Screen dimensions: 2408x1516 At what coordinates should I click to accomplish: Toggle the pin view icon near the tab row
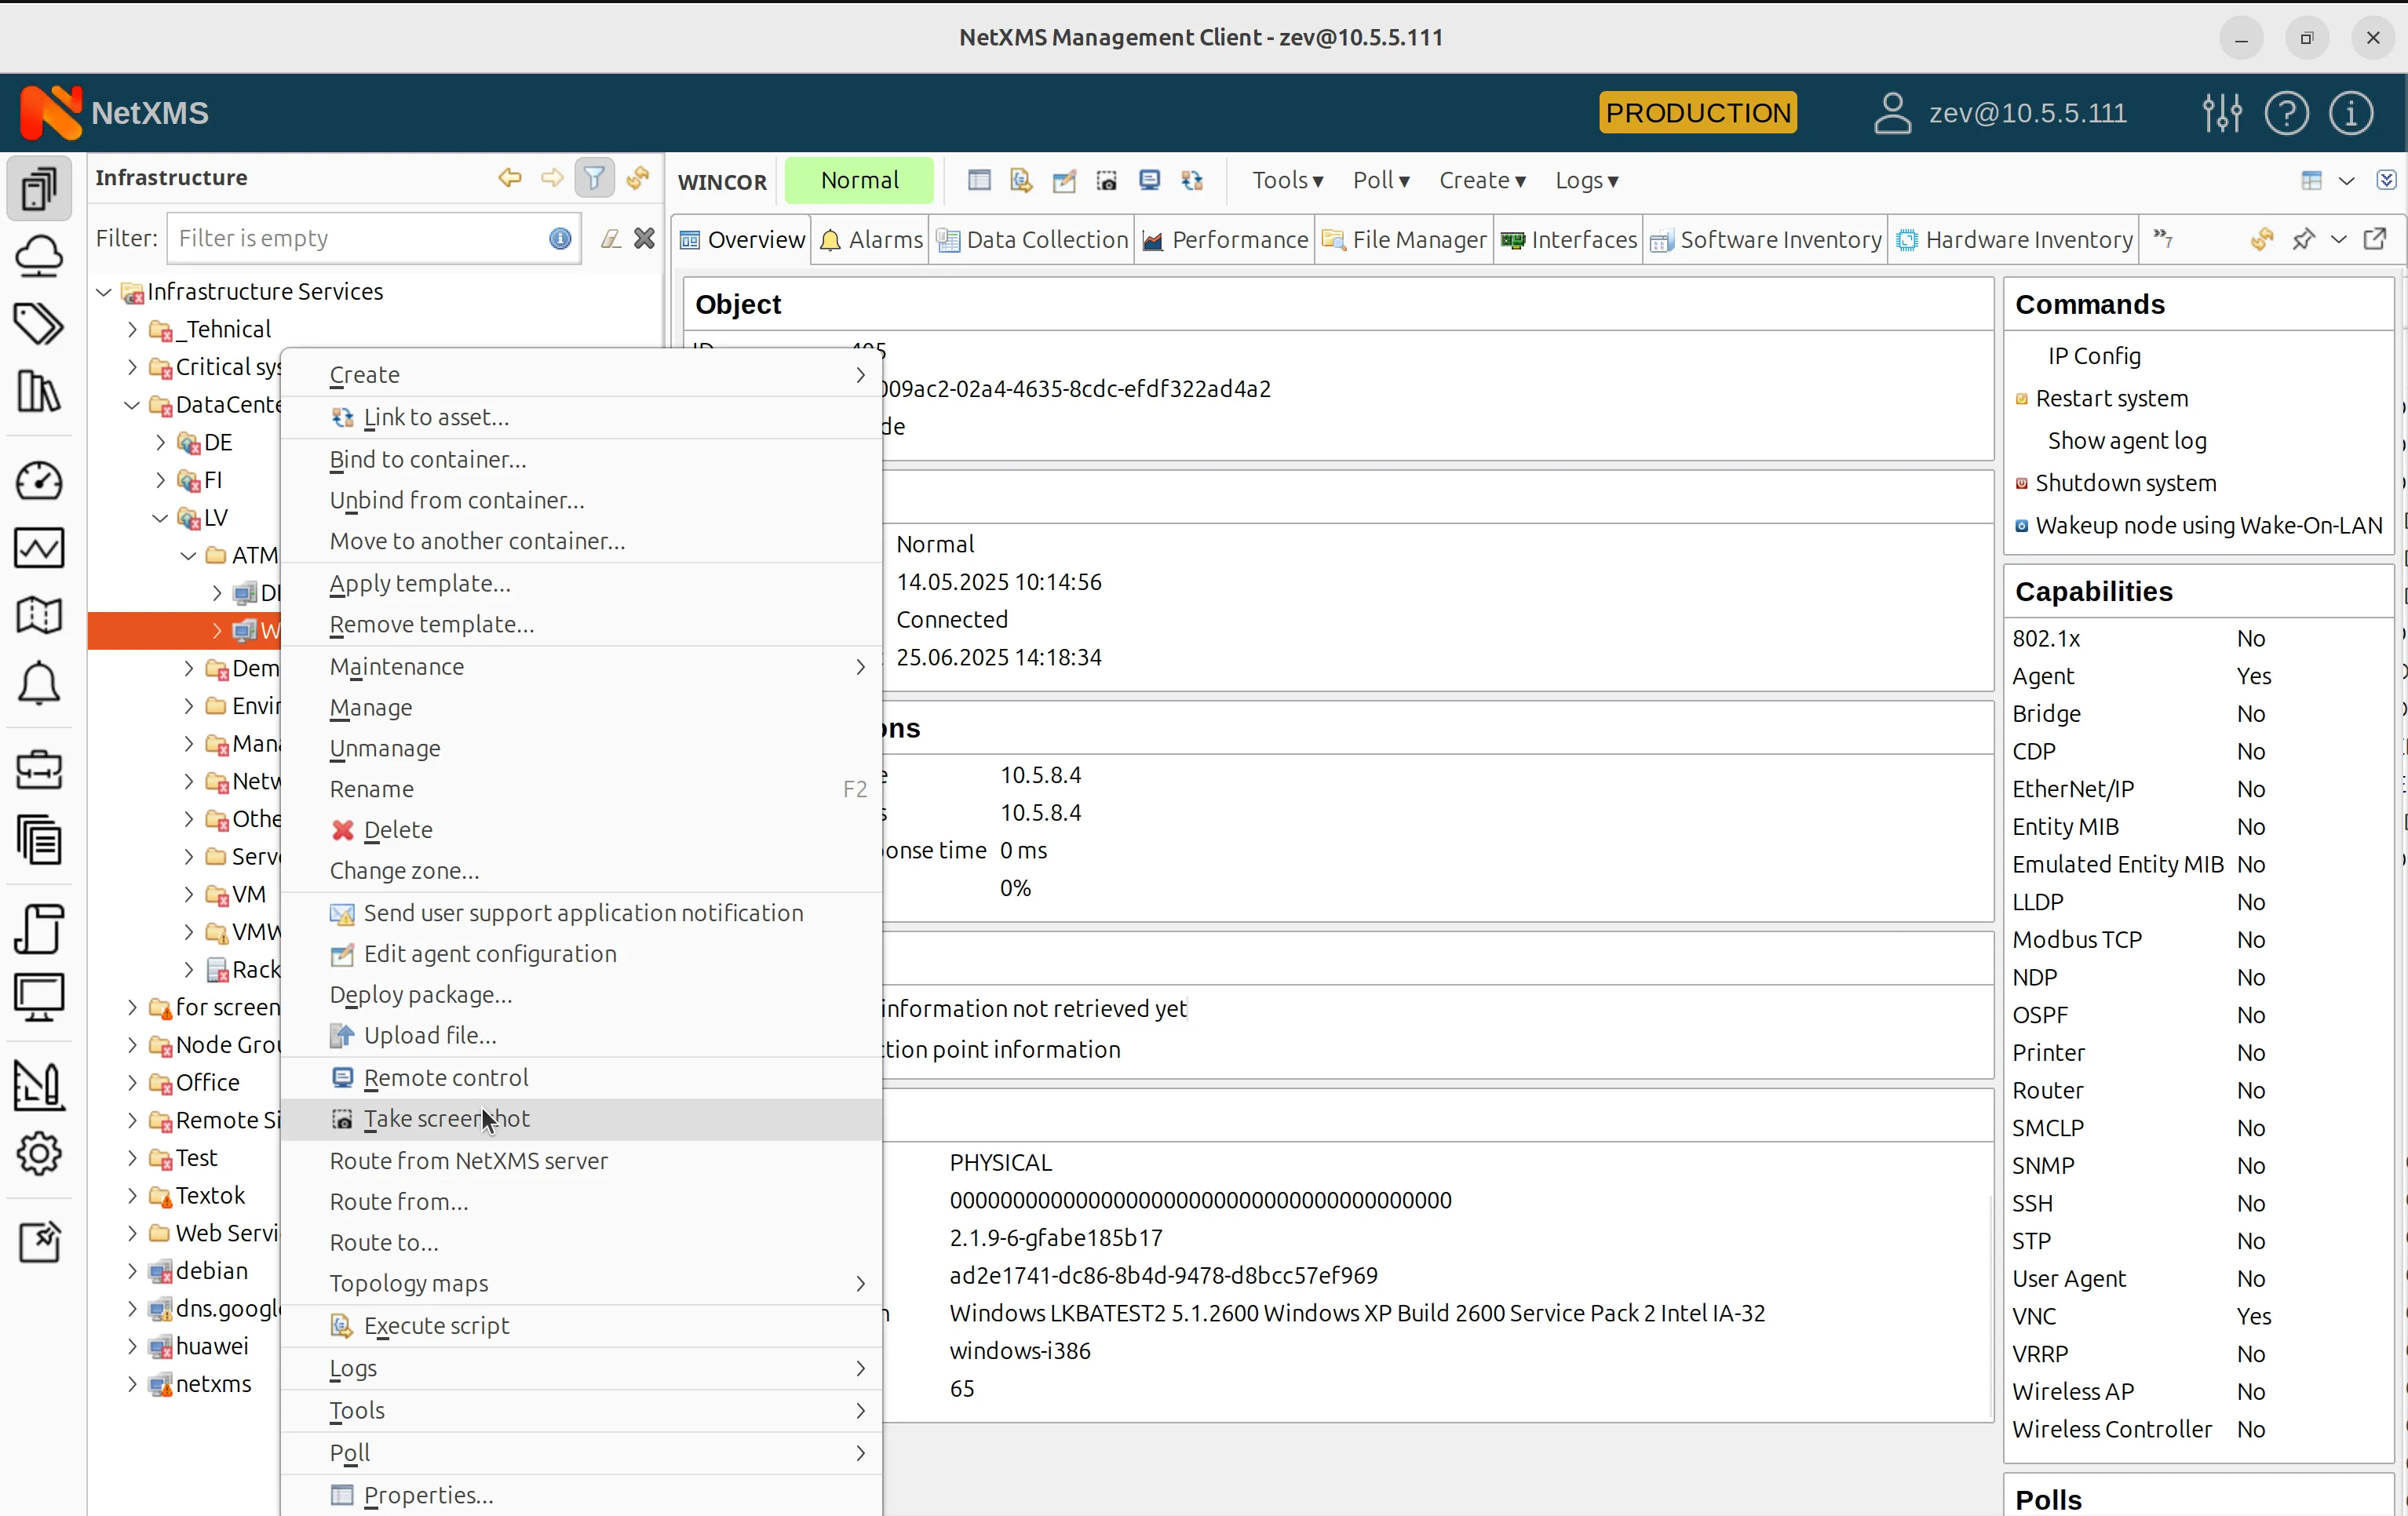point(2303,240)
